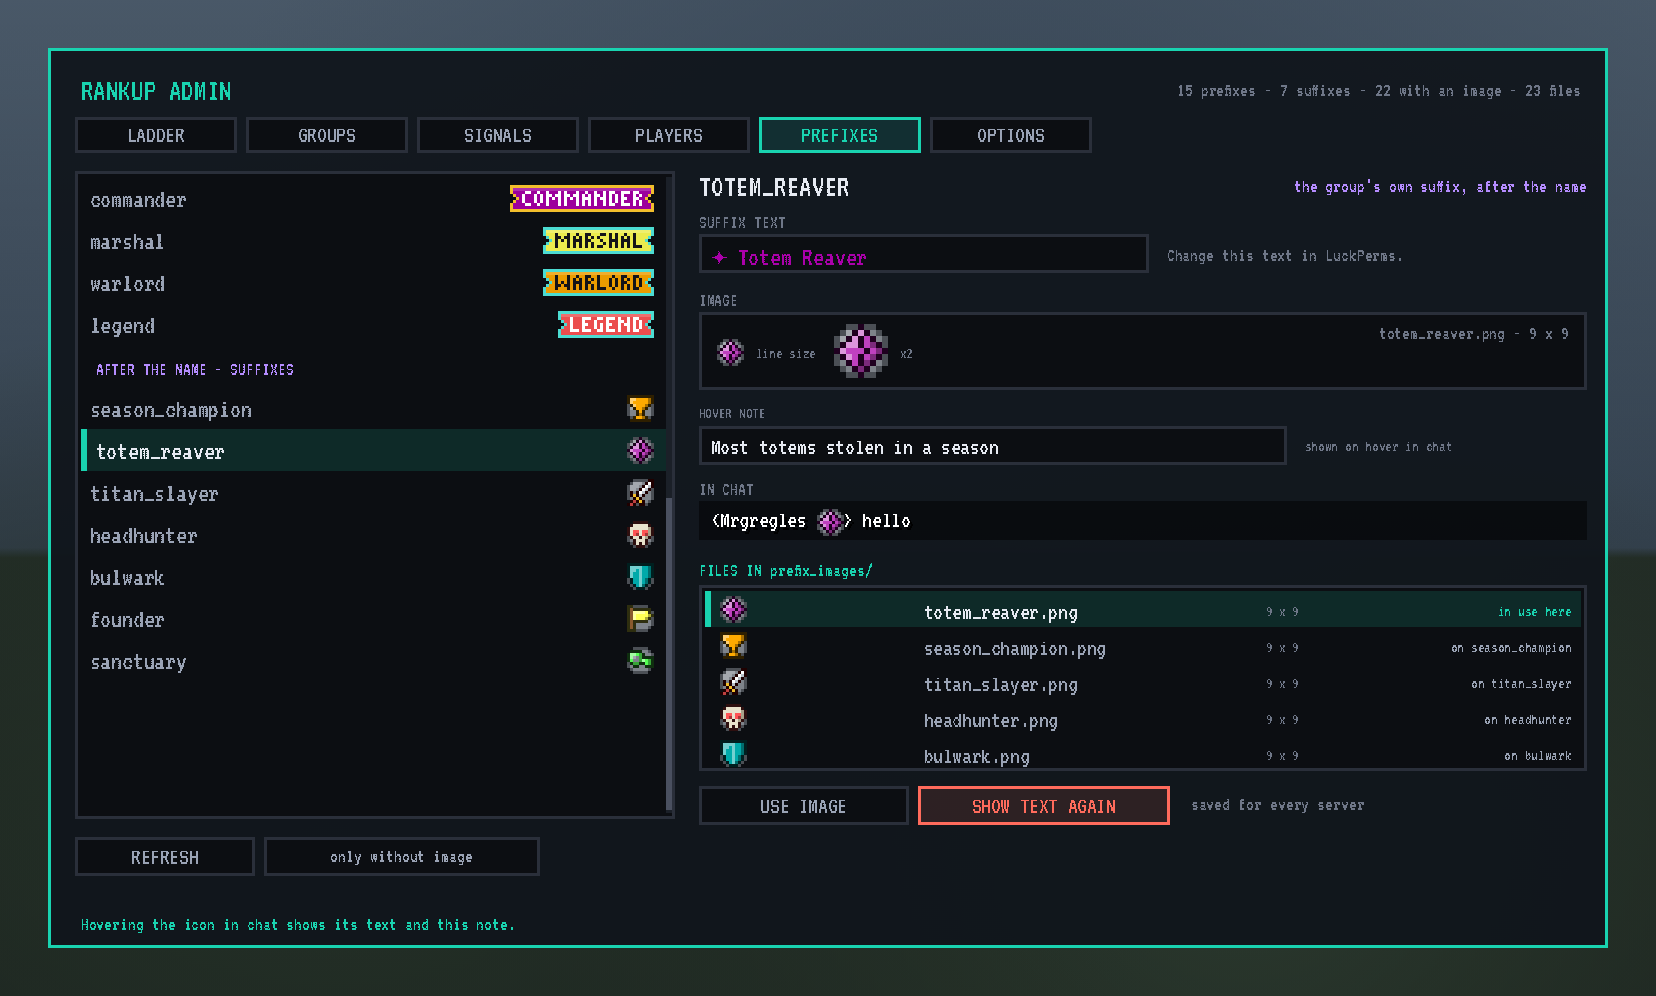The width and height of the screenshot is (1656, 996).
Task: Click the Suffix Text field
Action: 924,254
